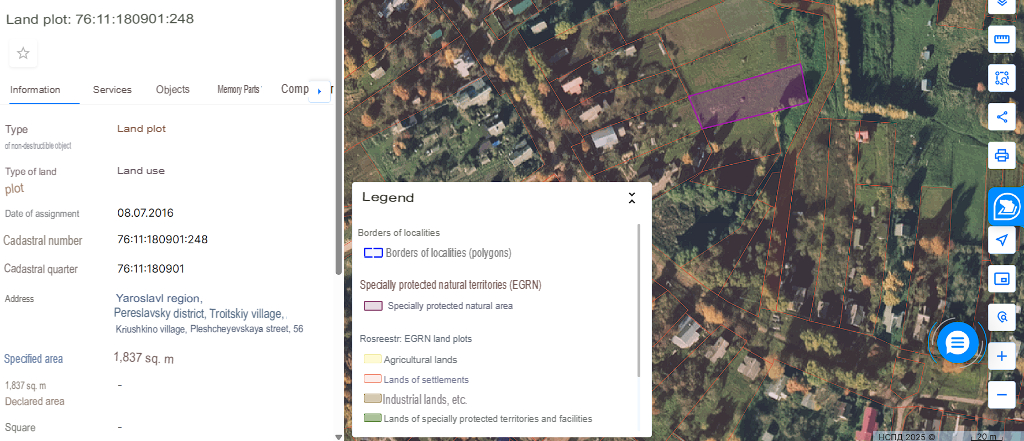Open the overview mini-map tool
Screen dimensions: 1024x441
1001,279
